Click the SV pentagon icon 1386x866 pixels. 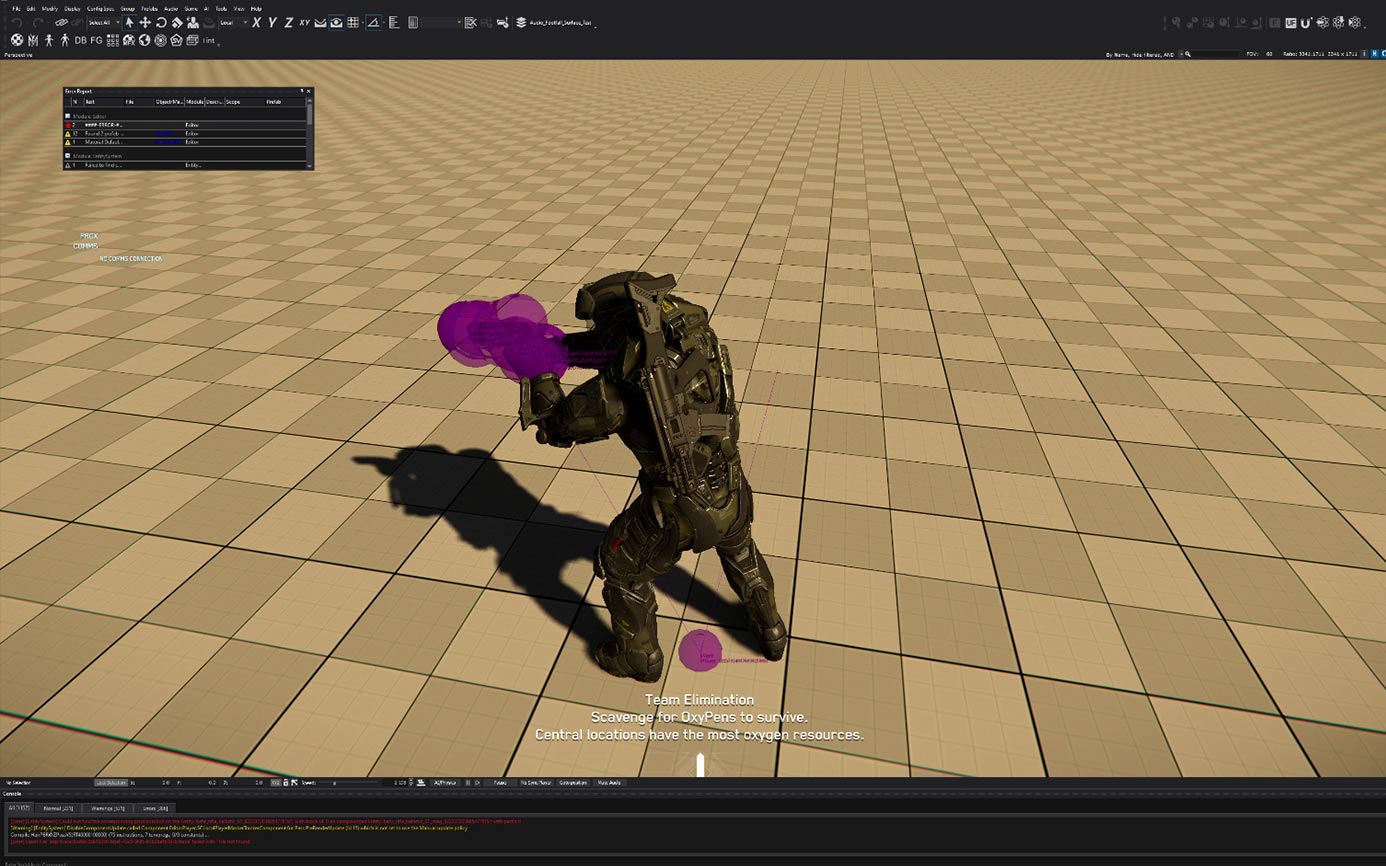point(176,40)
